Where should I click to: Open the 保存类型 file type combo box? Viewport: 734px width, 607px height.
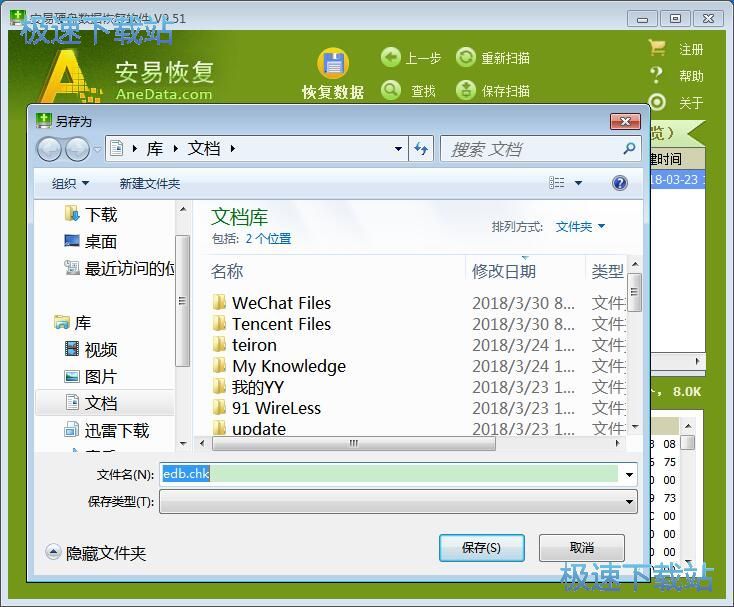398,502
